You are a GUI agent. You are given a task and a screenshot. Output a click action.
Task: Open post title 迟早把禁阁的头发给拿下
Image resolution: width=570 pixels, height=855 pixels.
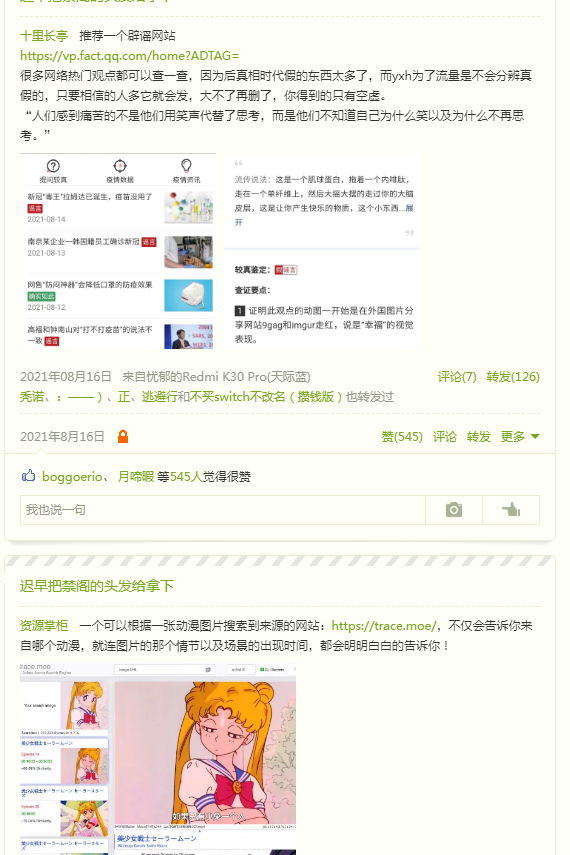(x=97, y=586)
